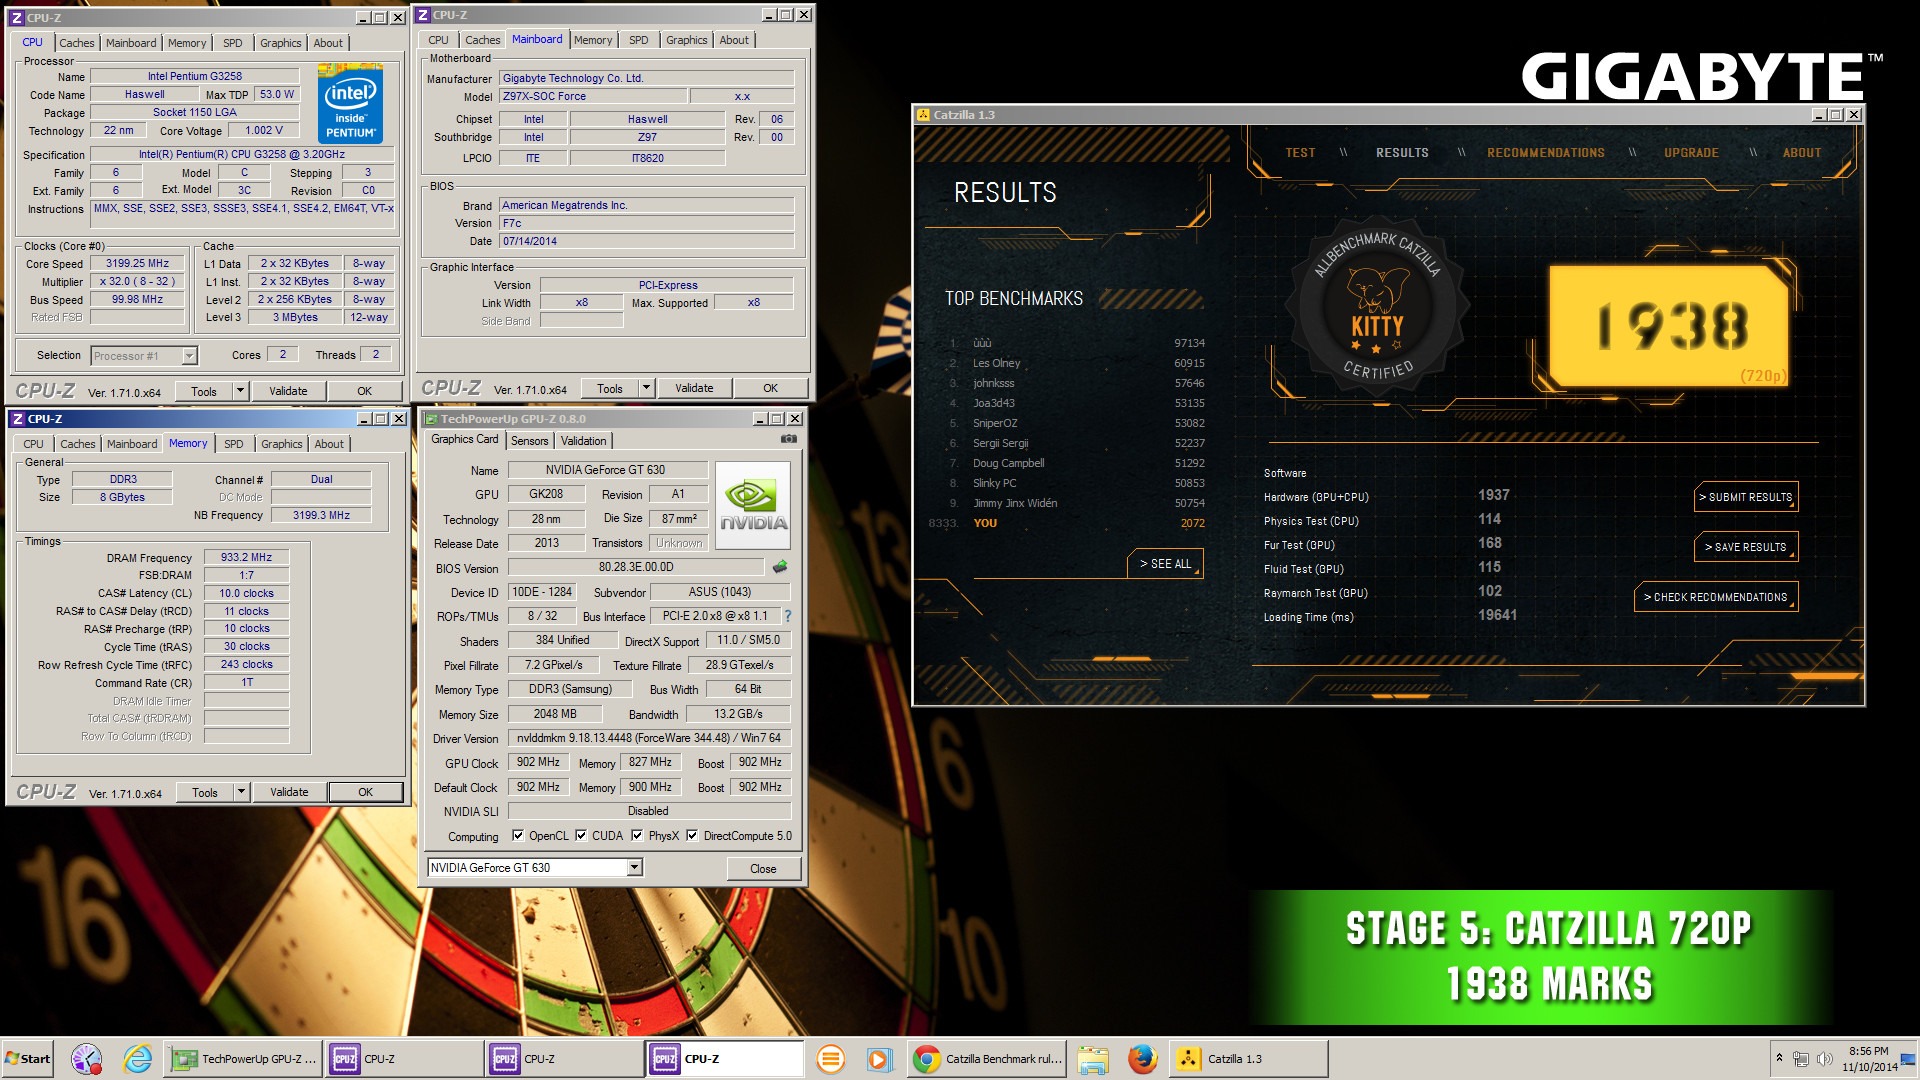Screen dimensions: 1920x1080
Task: Click the clock-like taskbar icon near Start
Action: [87, 1059]
